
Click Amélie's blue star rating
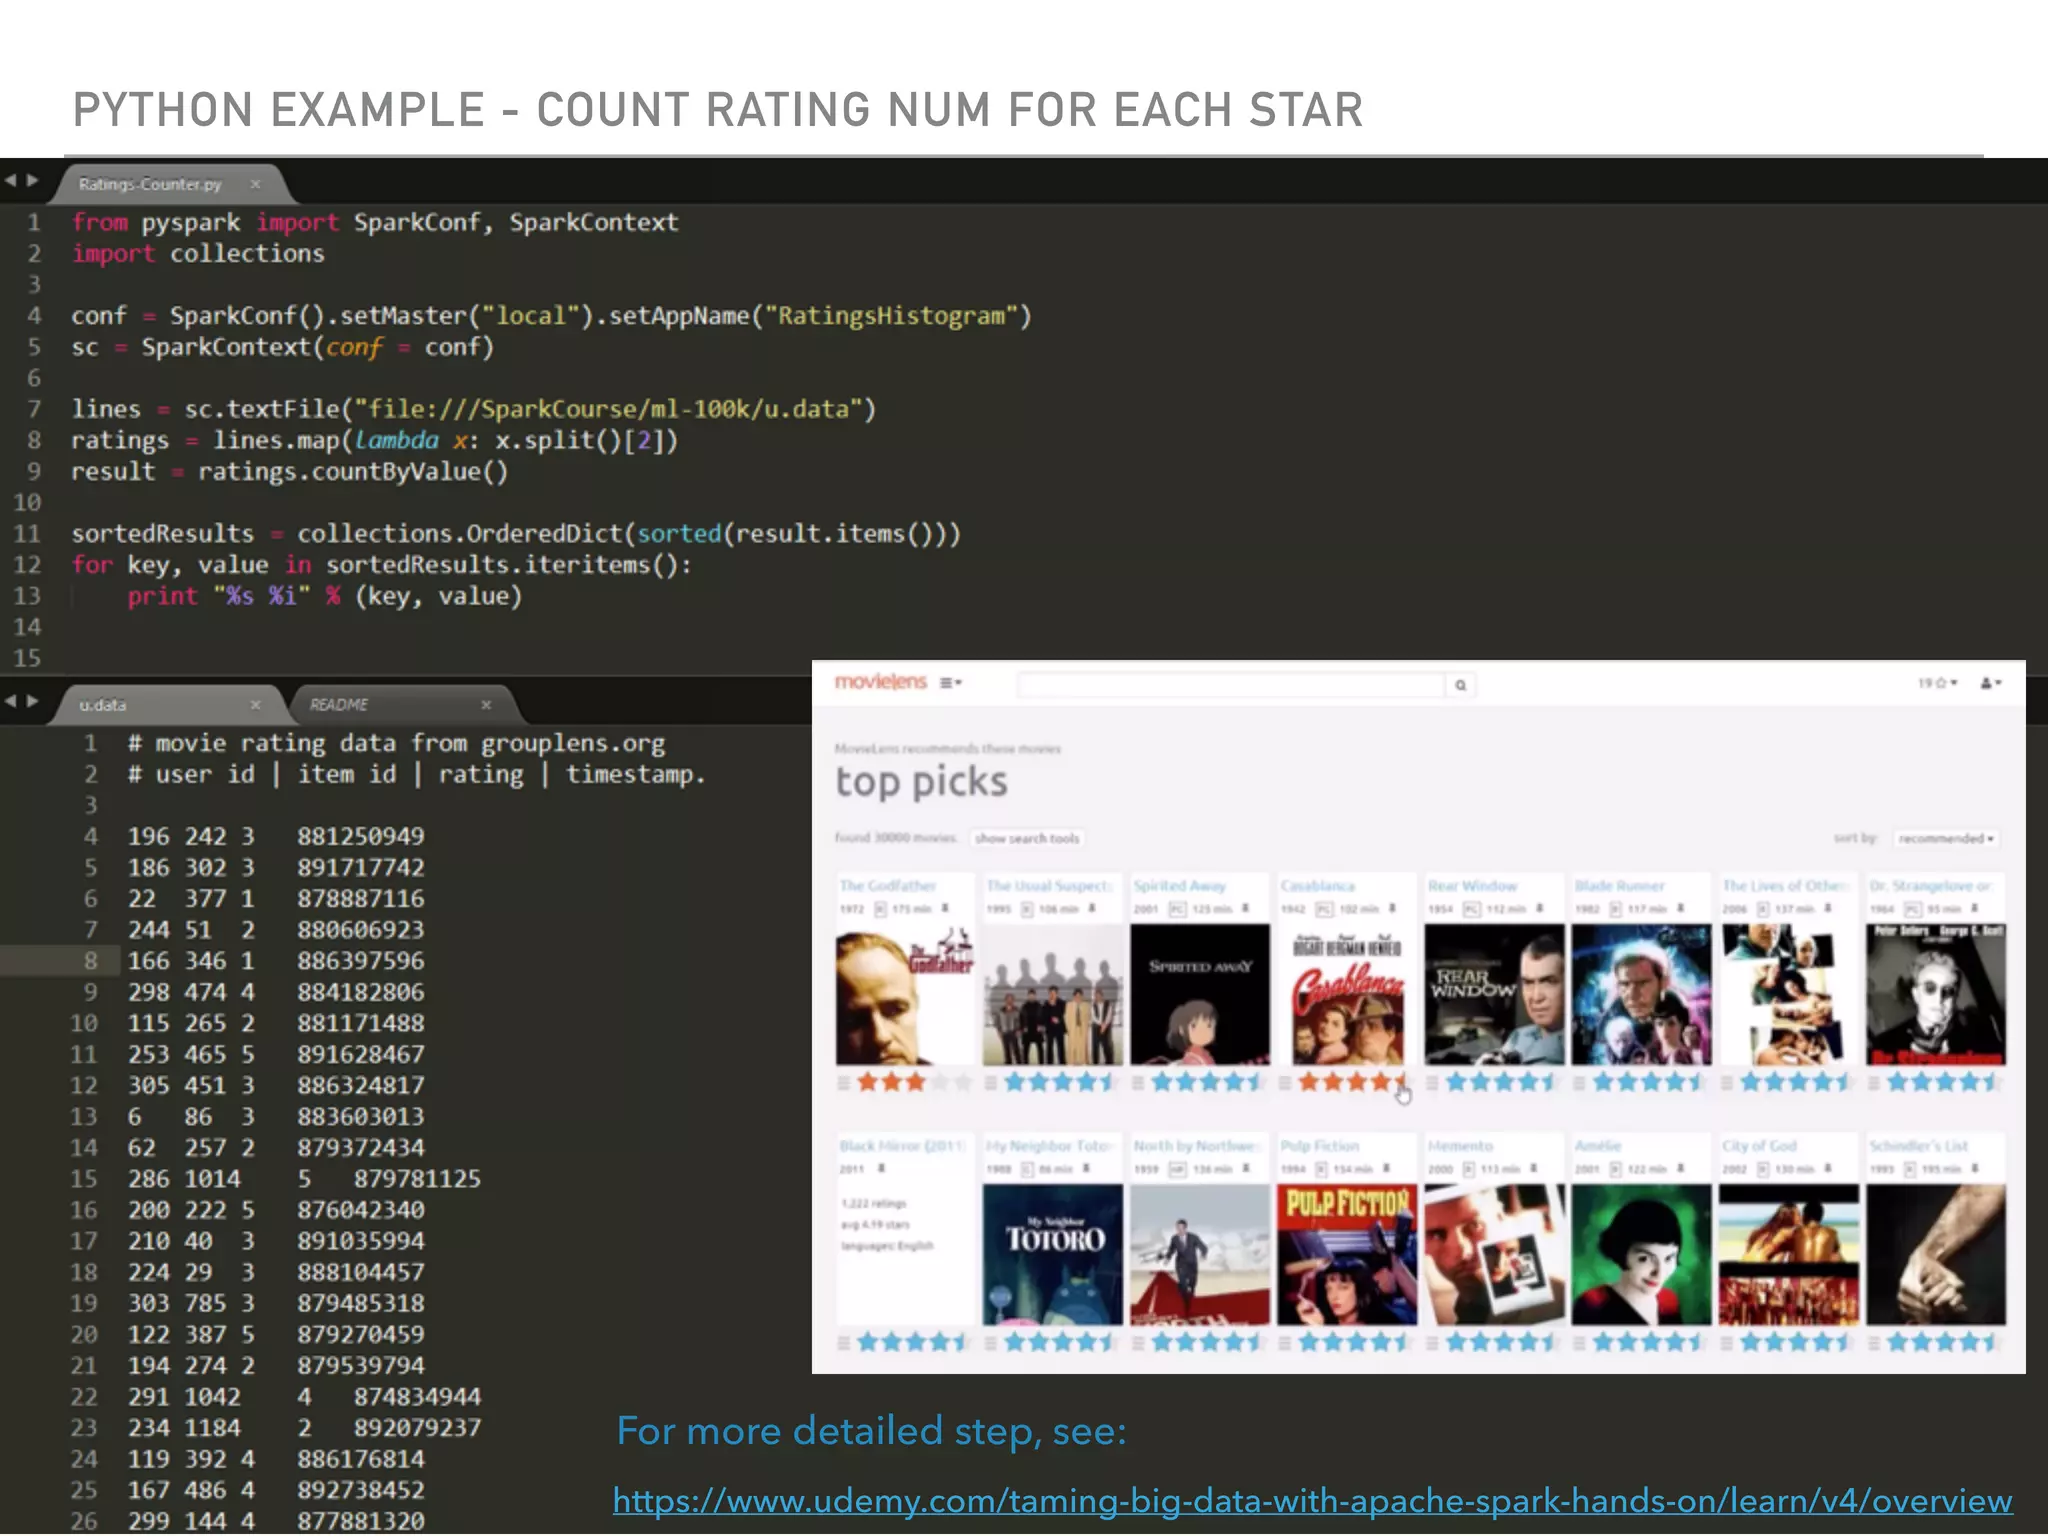1647,1343
